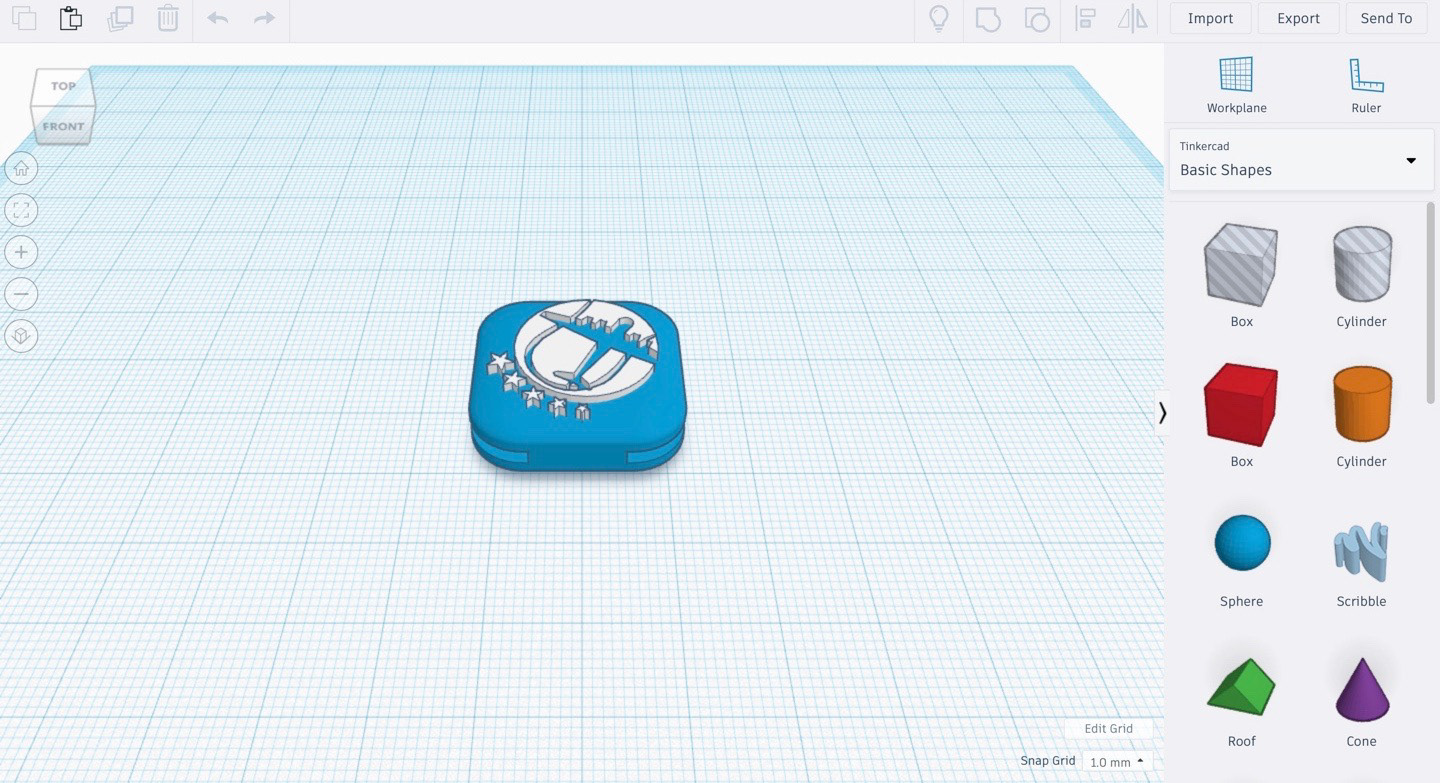Click the Home view icon
The width and height of the screenshot is (1440, 783).
(x=21, y=168)
